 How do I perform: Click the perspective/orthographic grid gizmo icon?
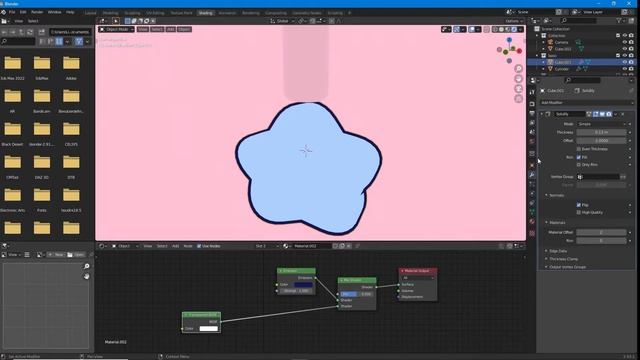click(x=518, y=99)
